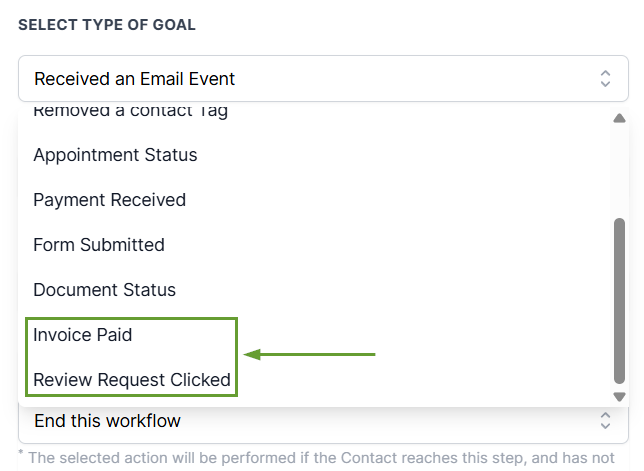Select the Invoice Paid goal option
The image size is (644, 471).
[x=83, y=335]
